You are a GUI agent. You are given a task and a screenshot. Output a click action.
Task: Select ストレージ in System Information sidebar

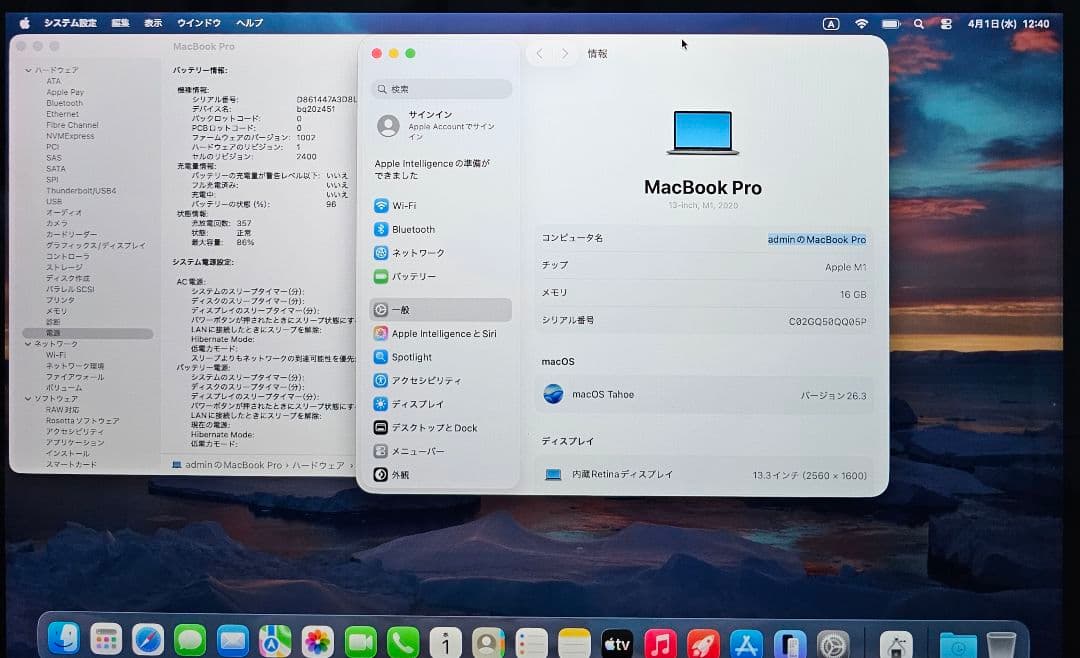click(64, 267)
